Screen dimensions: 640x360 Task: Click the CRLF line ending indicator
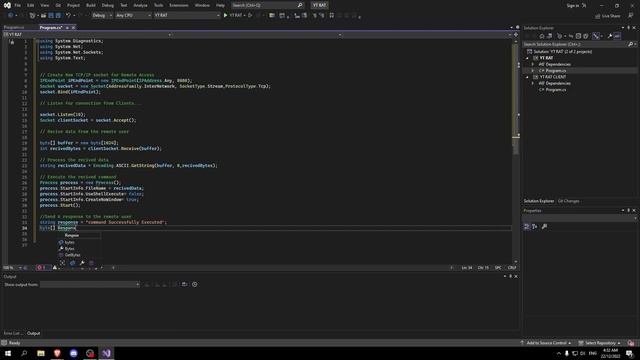[x=512, y=268]
